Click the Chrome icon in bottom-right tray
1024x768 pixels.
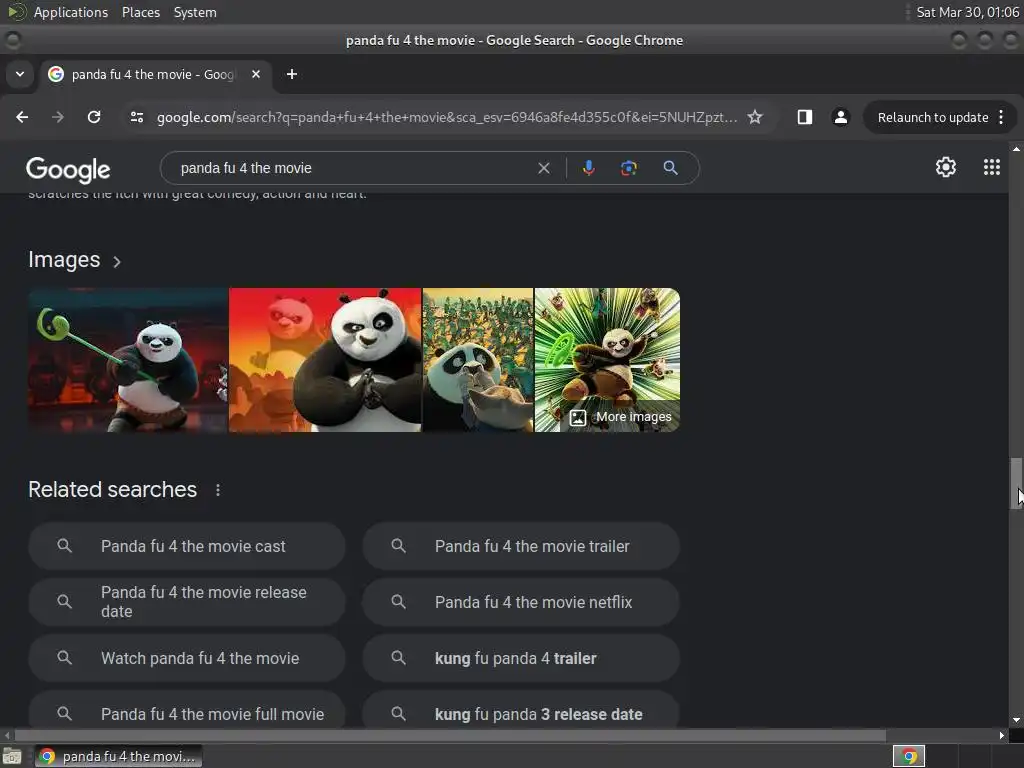(x=908, y=756)
